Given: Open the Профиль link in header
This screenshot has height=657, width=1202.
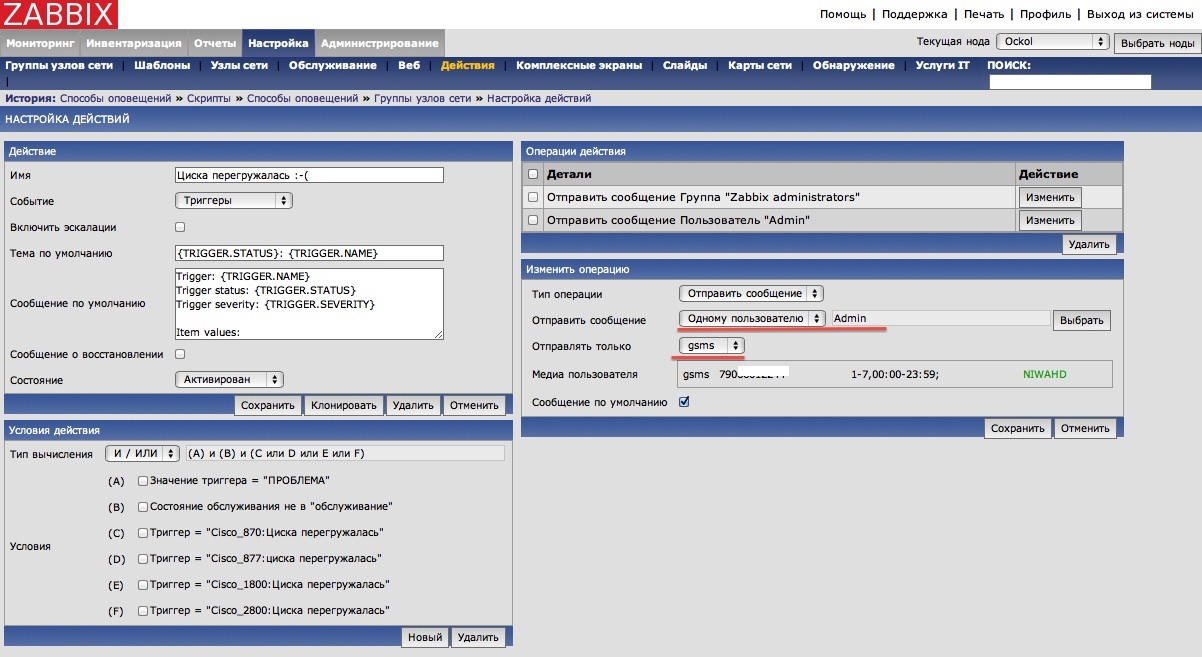Looking at the screenshot, I should (1046, 14).
